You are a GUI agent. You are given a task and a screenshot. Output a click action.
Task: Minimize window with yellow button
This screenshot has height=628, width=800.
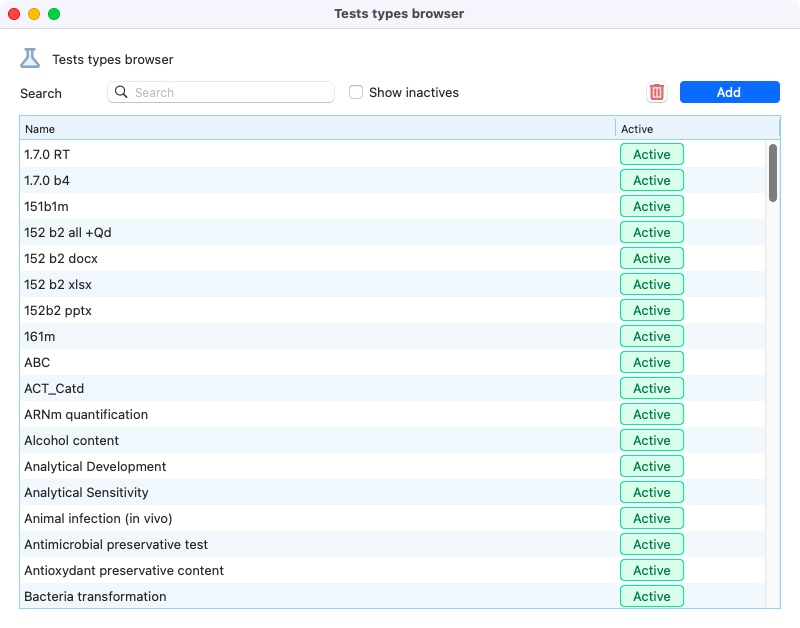tap(34, 14)
